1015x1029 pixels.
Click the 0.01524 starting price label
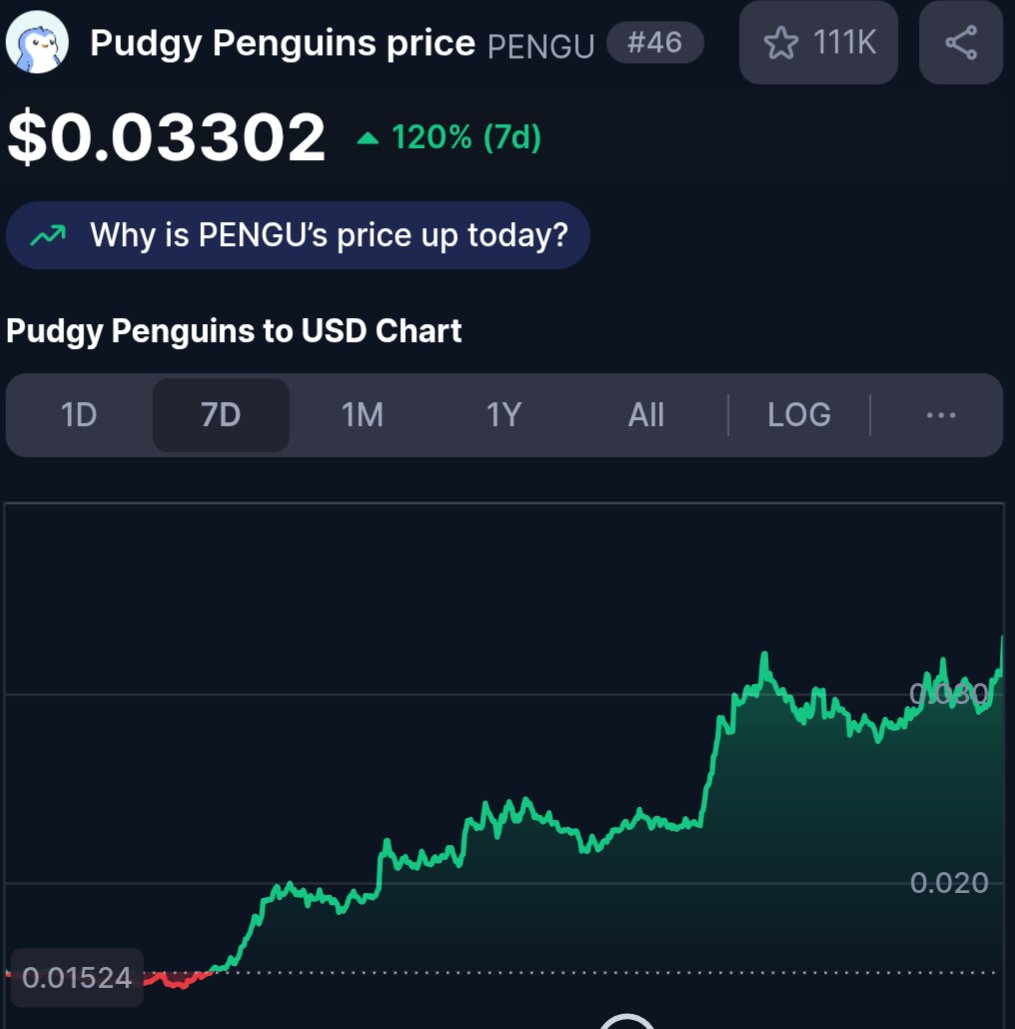77,978
